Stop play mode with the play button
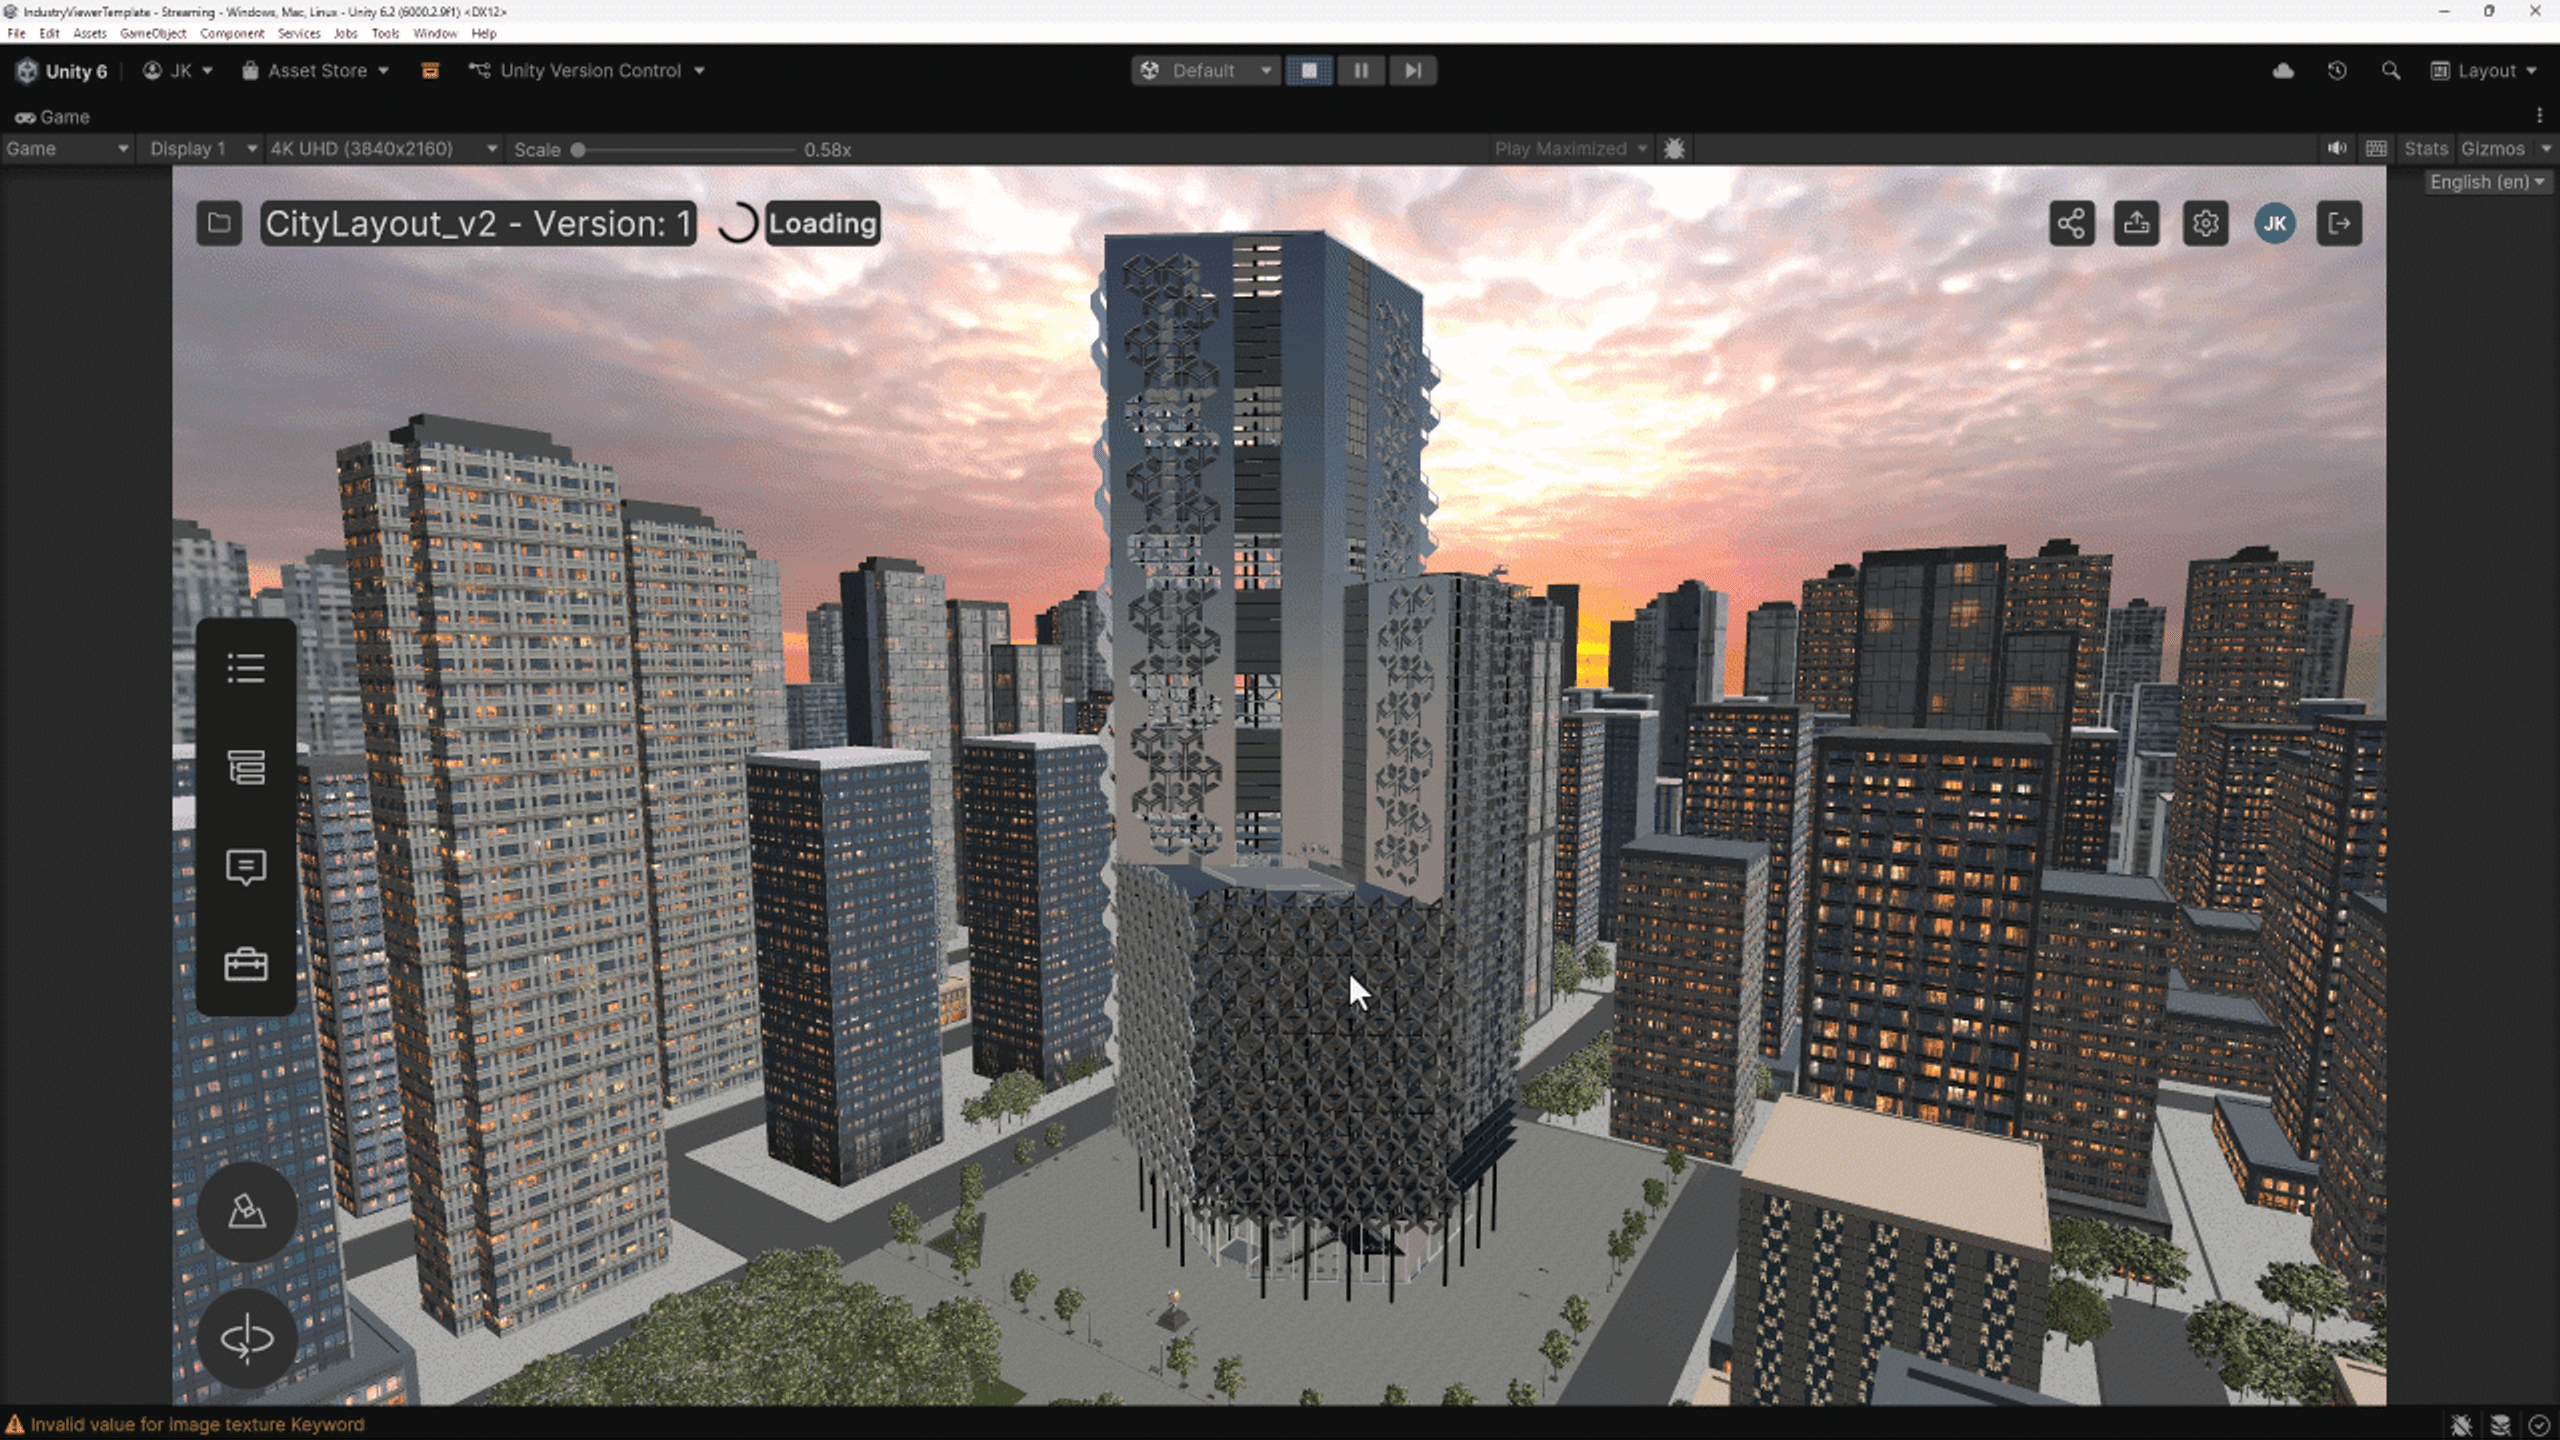Image resolution: width=2560 pixels, height=1440 pixels. 1309,71
